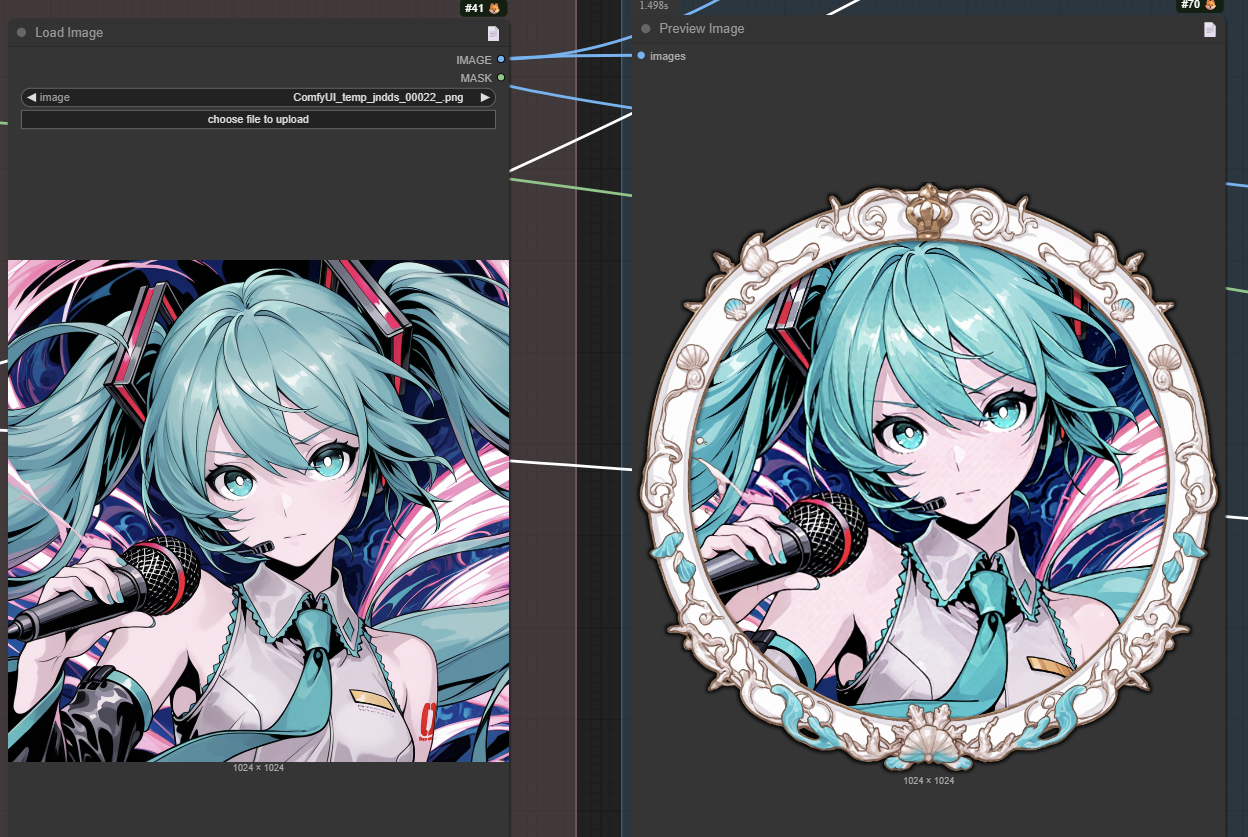Viewport: 1248px width, 837px height.
Task: Click choose file to upload button
Action: click(258, 120)
